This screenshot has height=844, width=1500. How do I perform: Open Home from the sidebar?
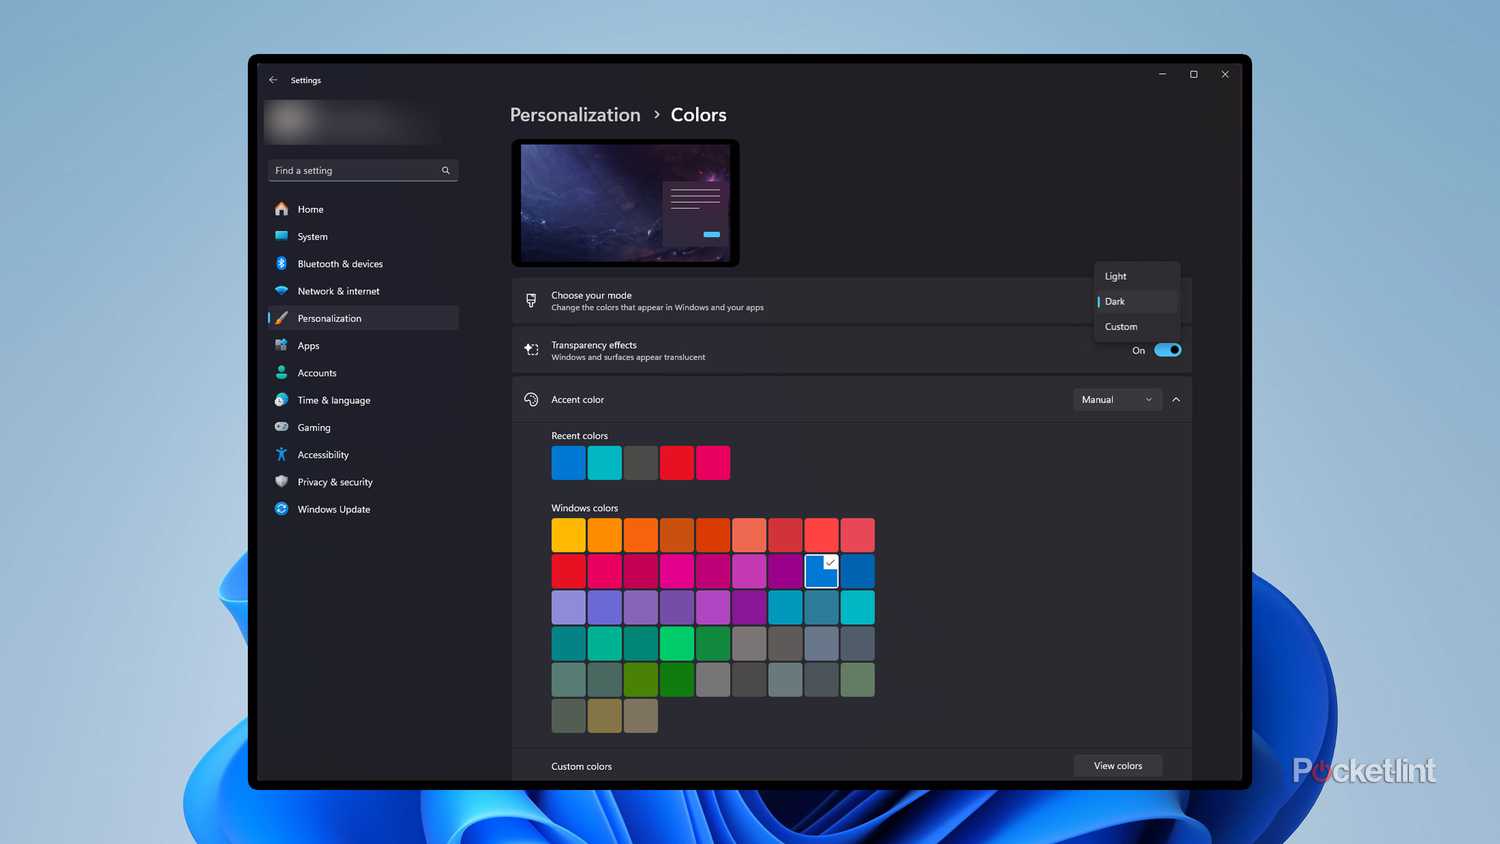click(281, 209)
